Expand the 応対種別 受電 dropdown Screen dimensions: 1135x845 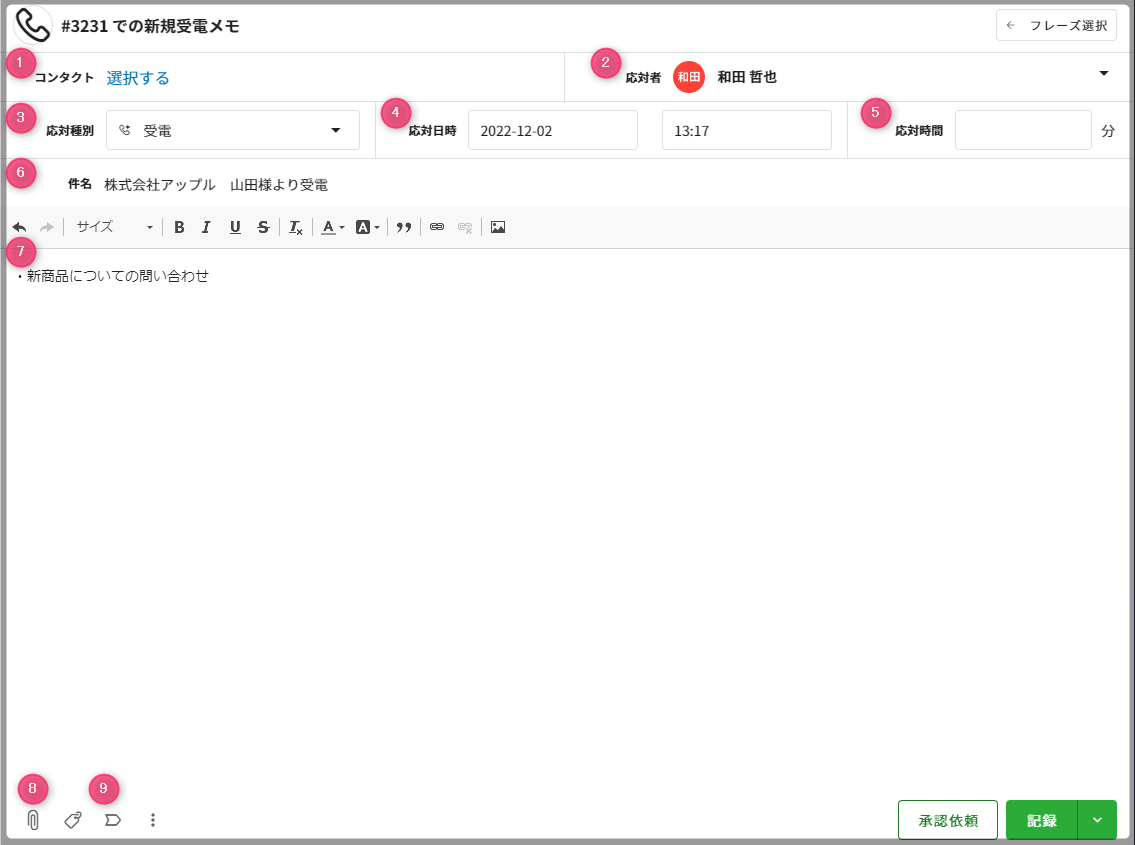coord(232,130)
